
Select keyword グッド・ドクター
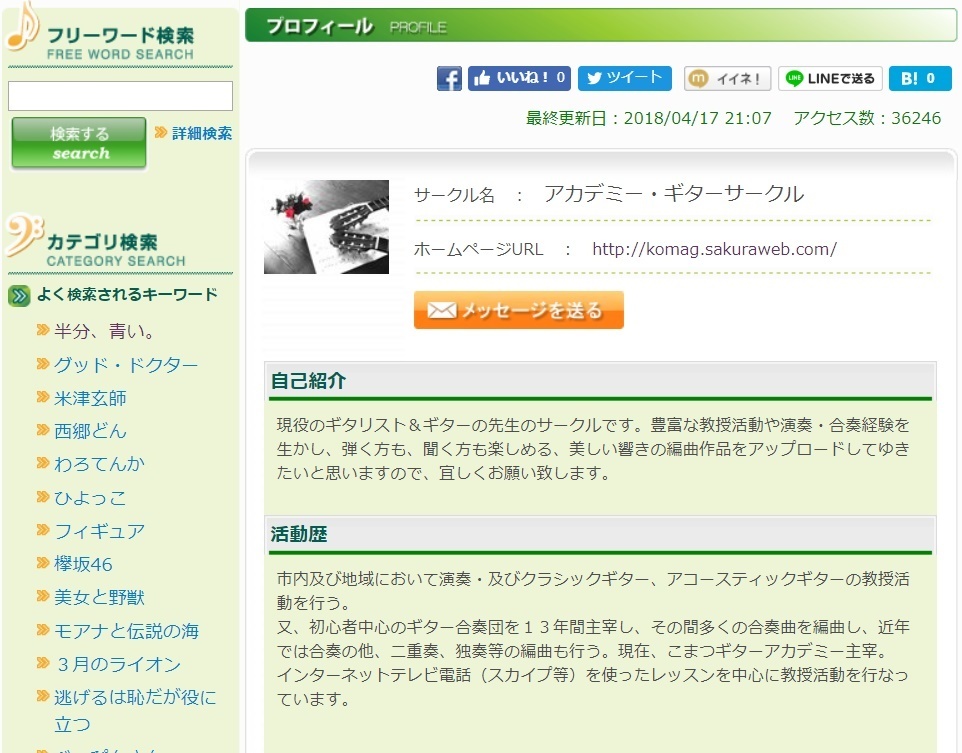coord(126,365)
